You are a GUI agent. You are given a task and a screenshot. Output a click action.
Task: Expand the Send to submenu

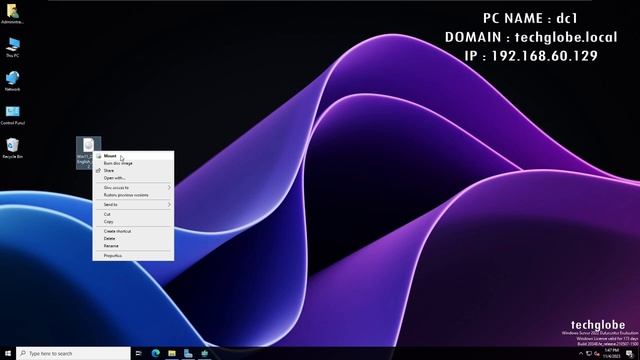(133, 204)
